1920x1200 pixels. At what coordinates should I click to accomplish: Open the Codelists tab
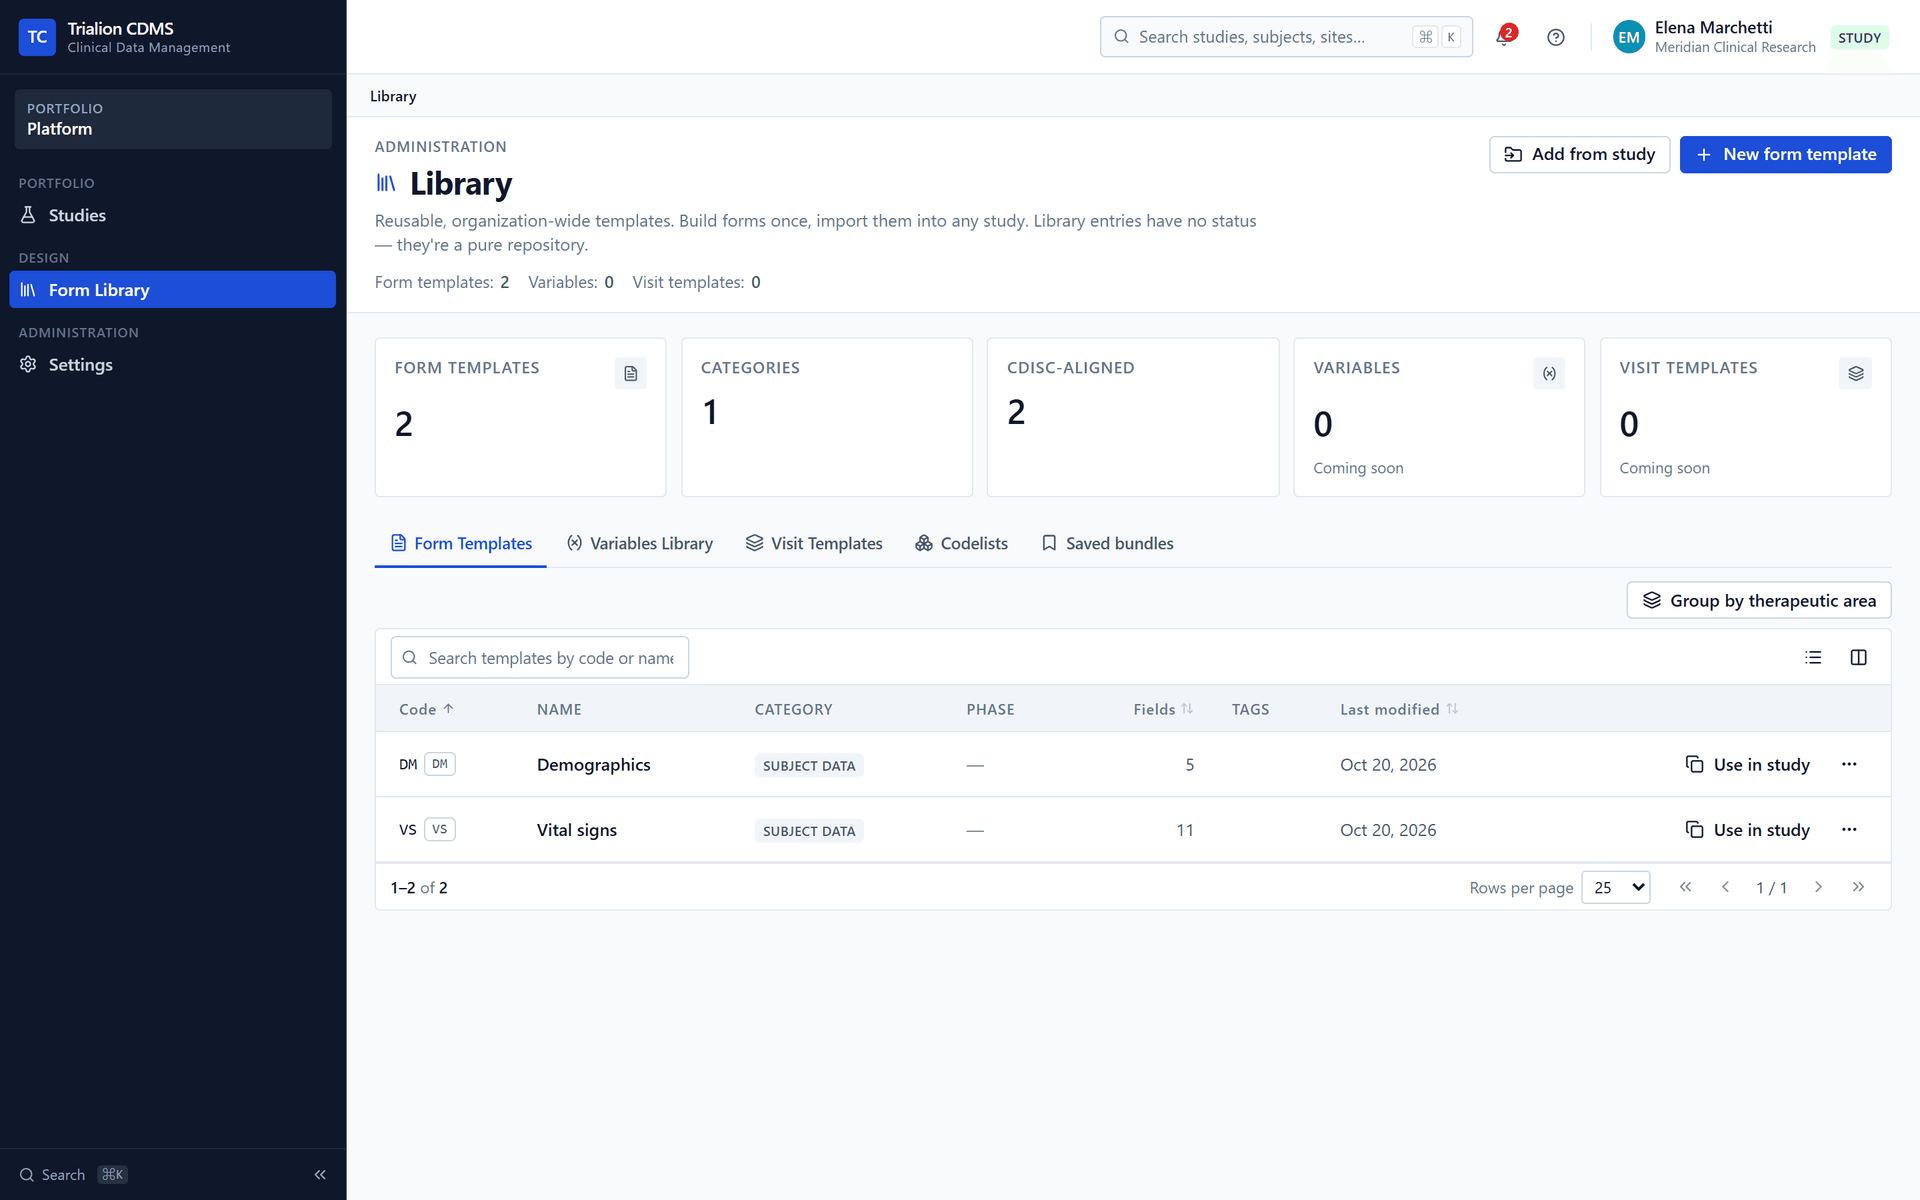pyautogui.click(x=961, y=543)
